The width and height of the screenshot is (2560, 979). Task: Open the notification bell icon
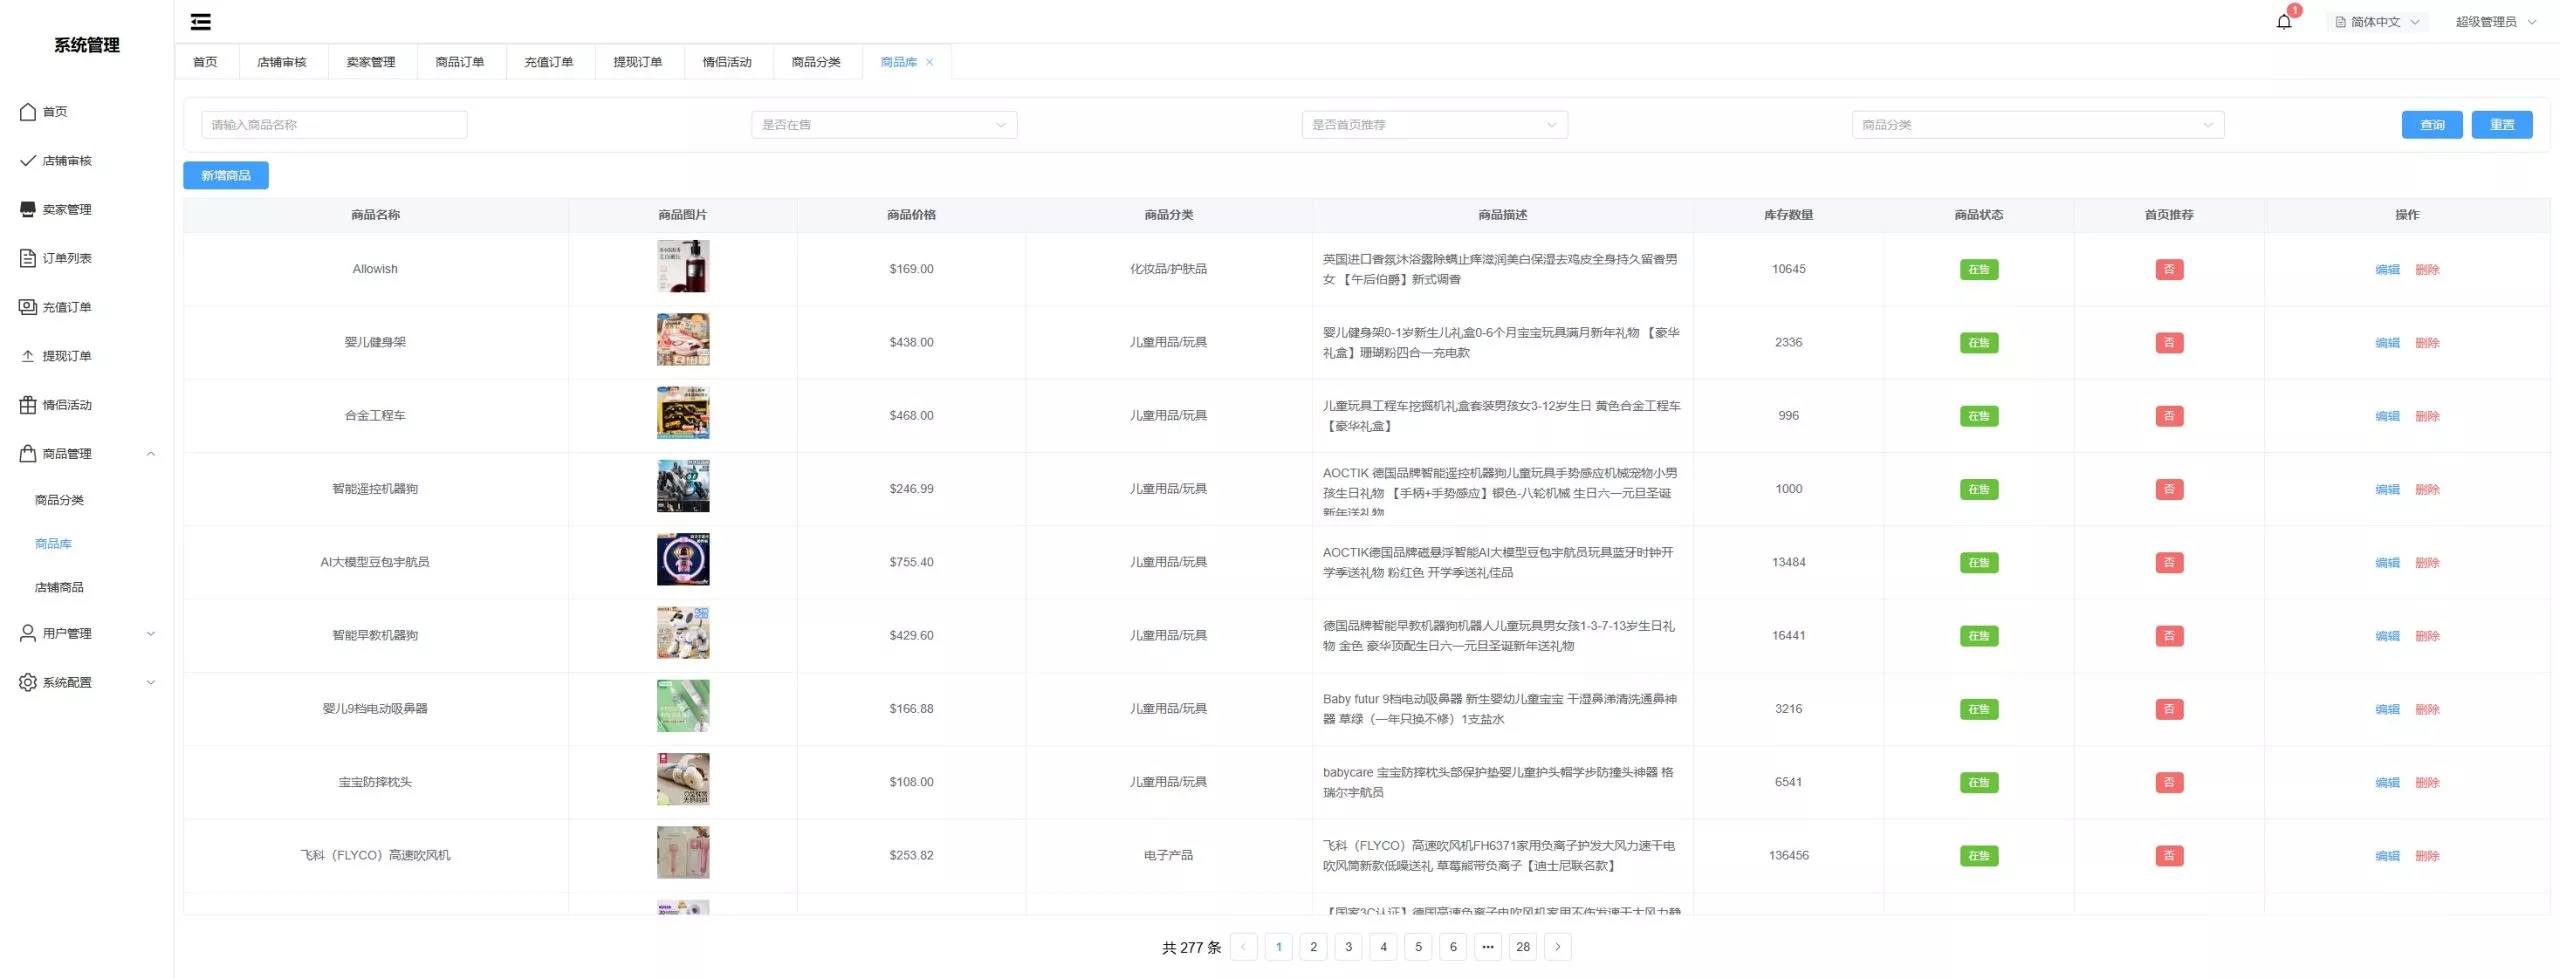tap(2284, 22)
